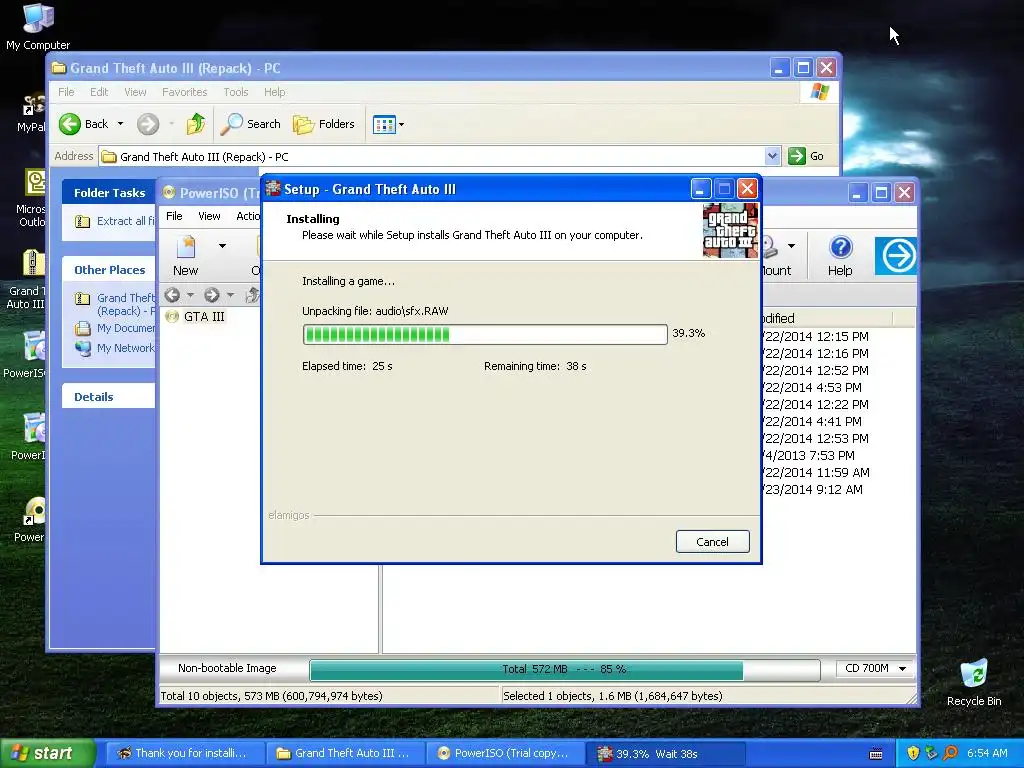Screen dimensions: 1024x768
Task: Select the My Computer desktop icon
Action: click(x=38, y=26)
